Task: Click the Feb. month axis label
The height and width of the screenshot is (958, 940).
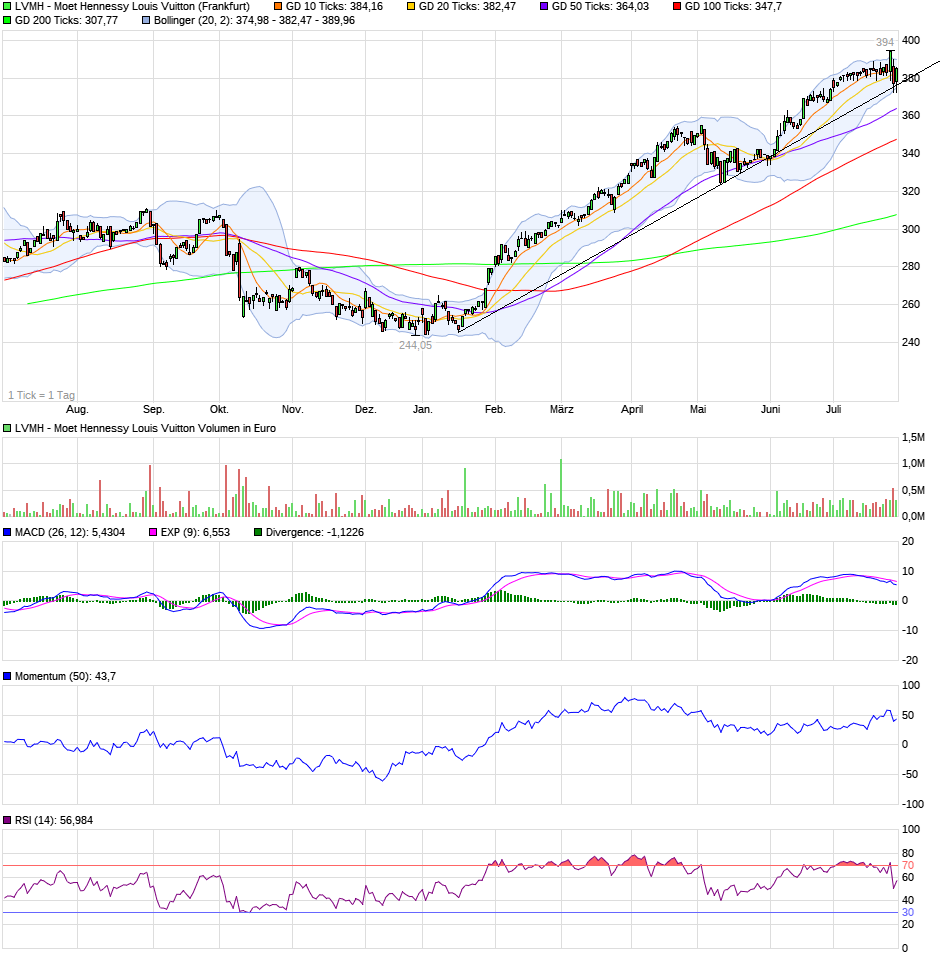Action: (495, 409)
